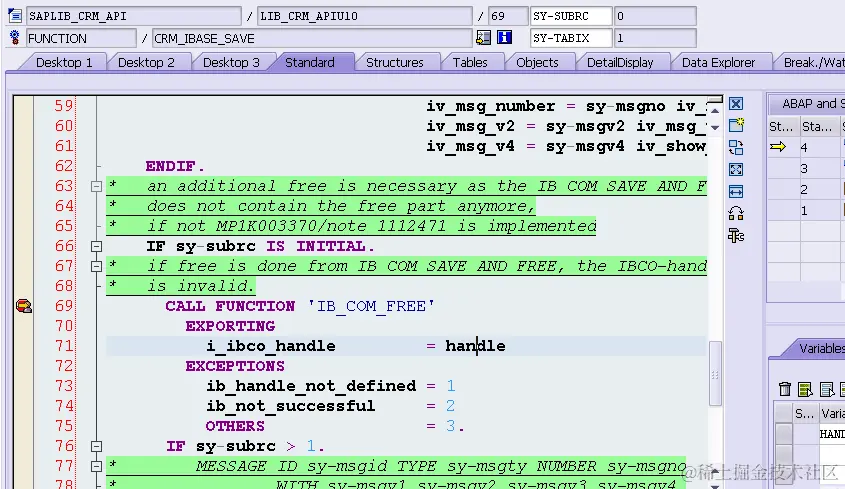Click stack level 2 row
845x489 pixels.
806,189
